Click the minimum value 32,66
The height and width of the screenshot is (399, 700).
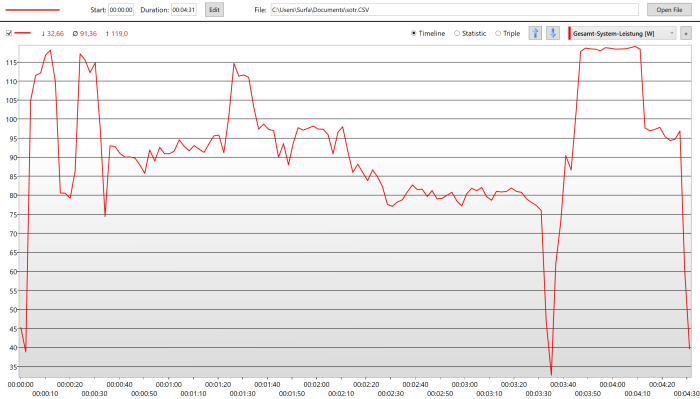click(x=55, y=33)
